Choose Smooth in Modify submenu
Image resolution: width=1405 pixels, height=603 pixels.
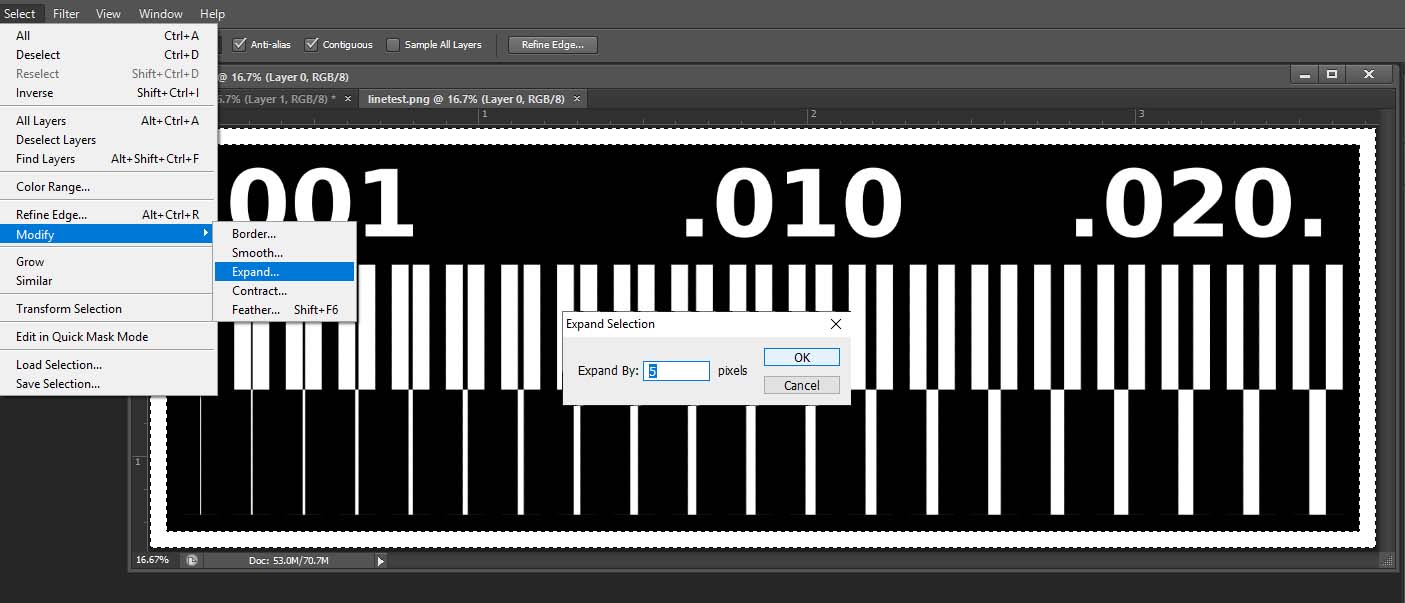click(285, 253)
